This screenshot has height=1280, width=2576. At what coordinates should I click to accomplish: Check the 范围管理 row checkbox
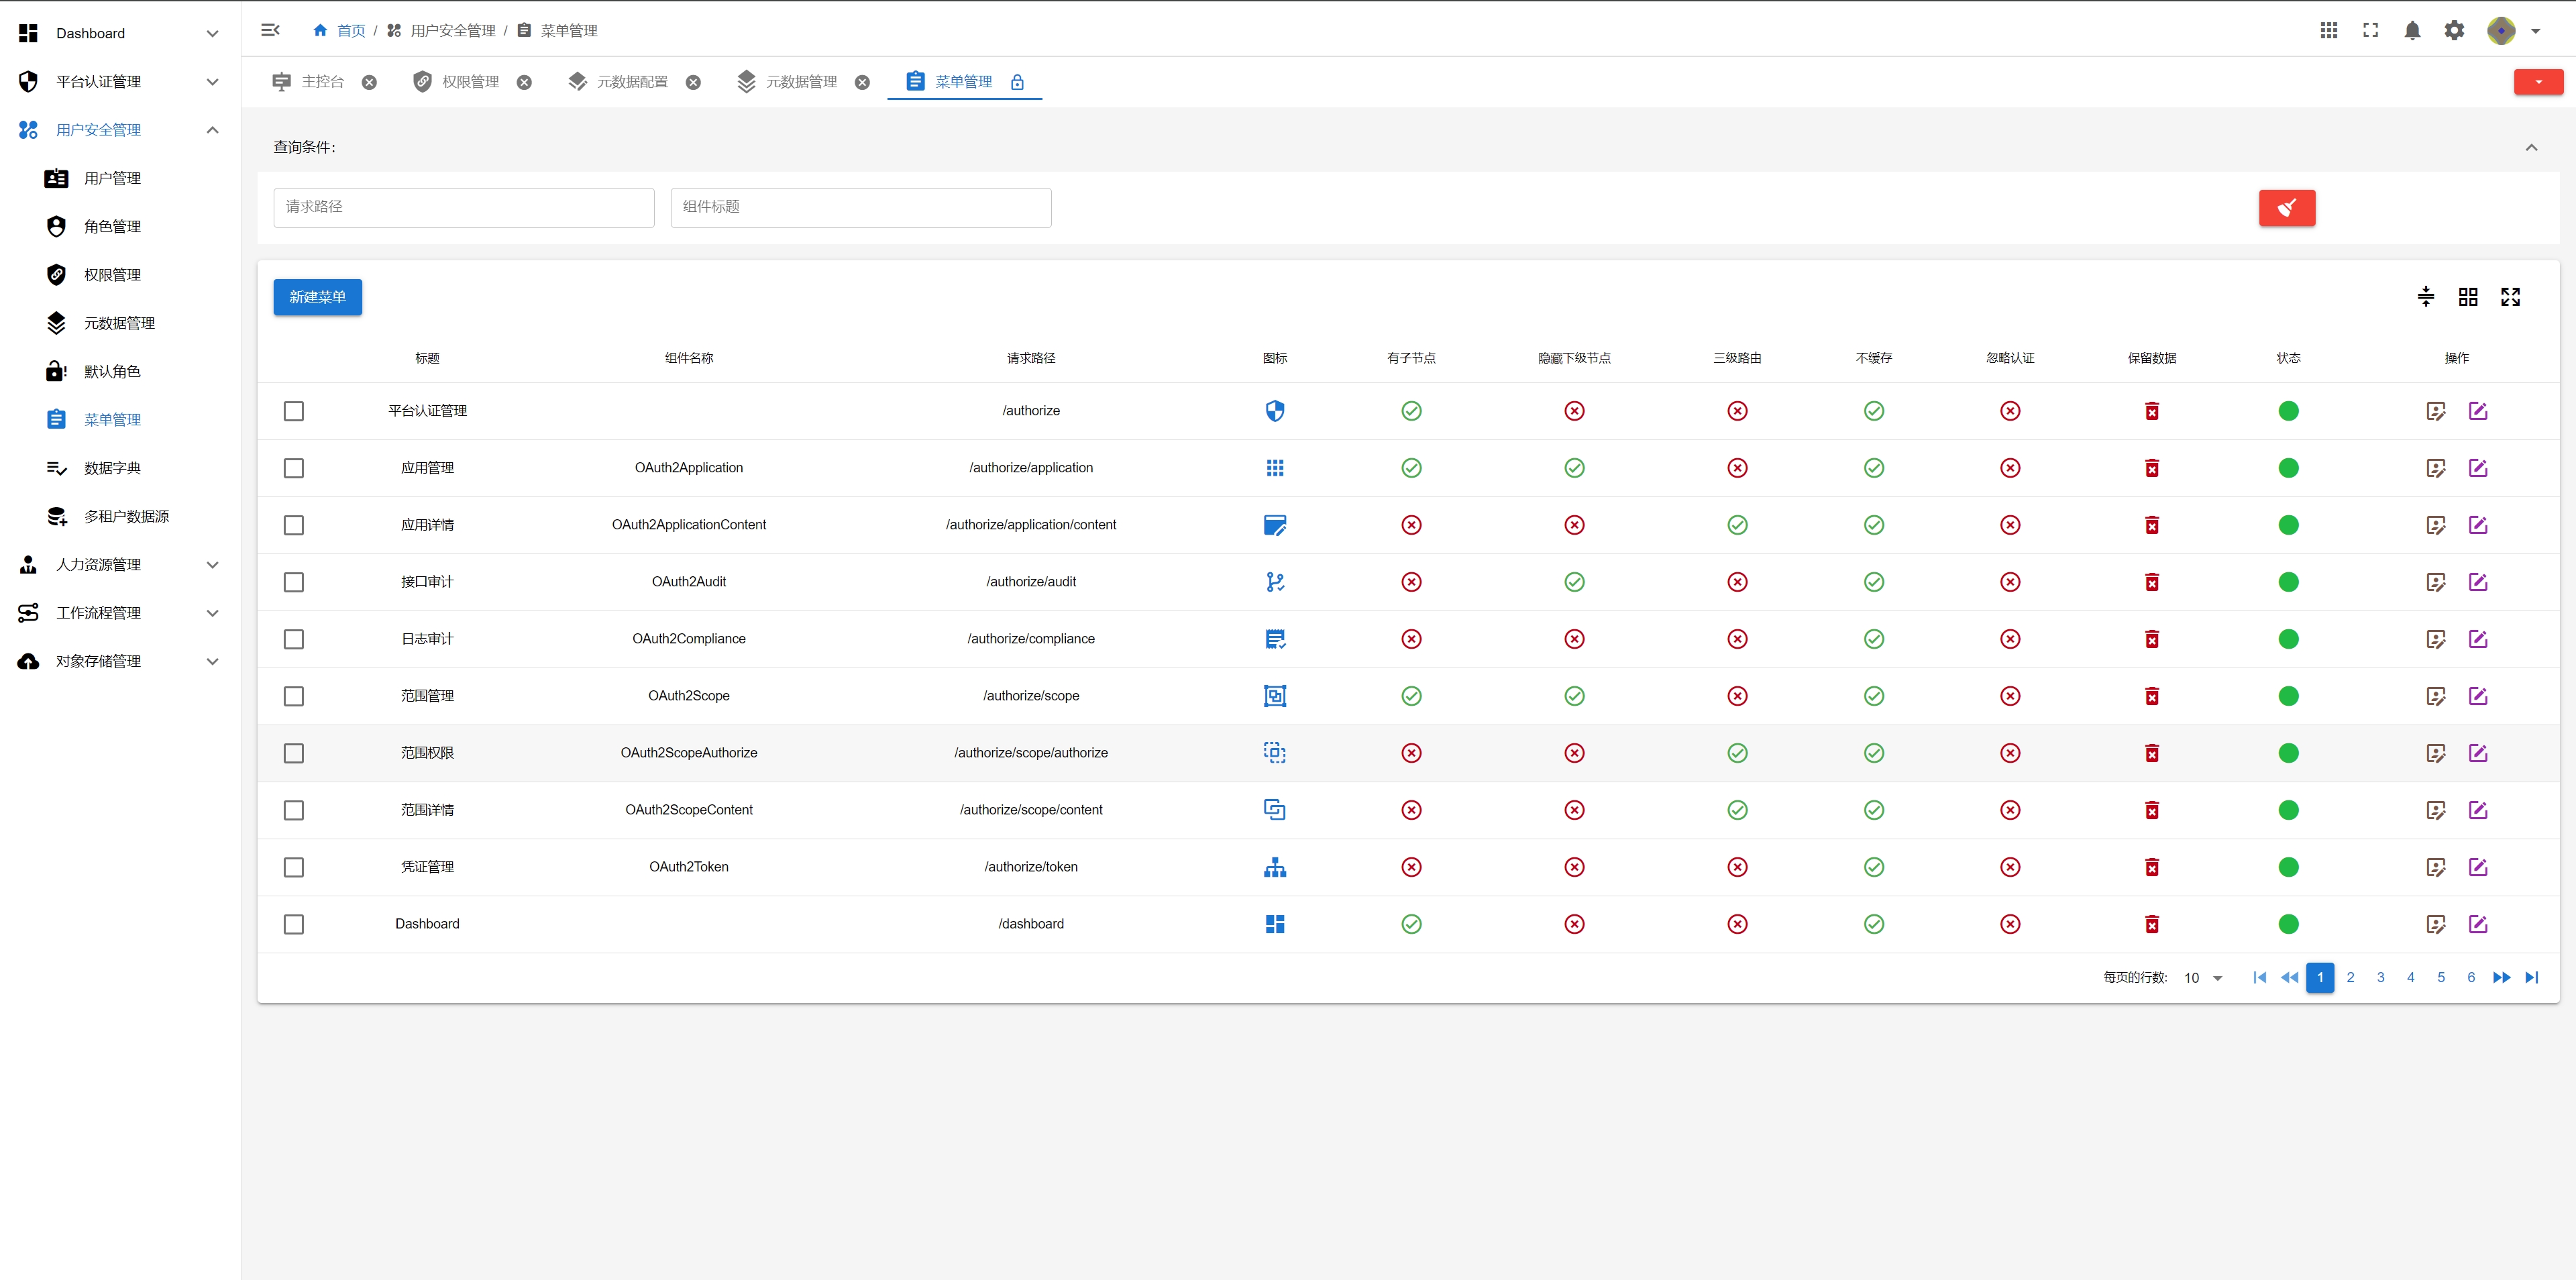point(293,696)
